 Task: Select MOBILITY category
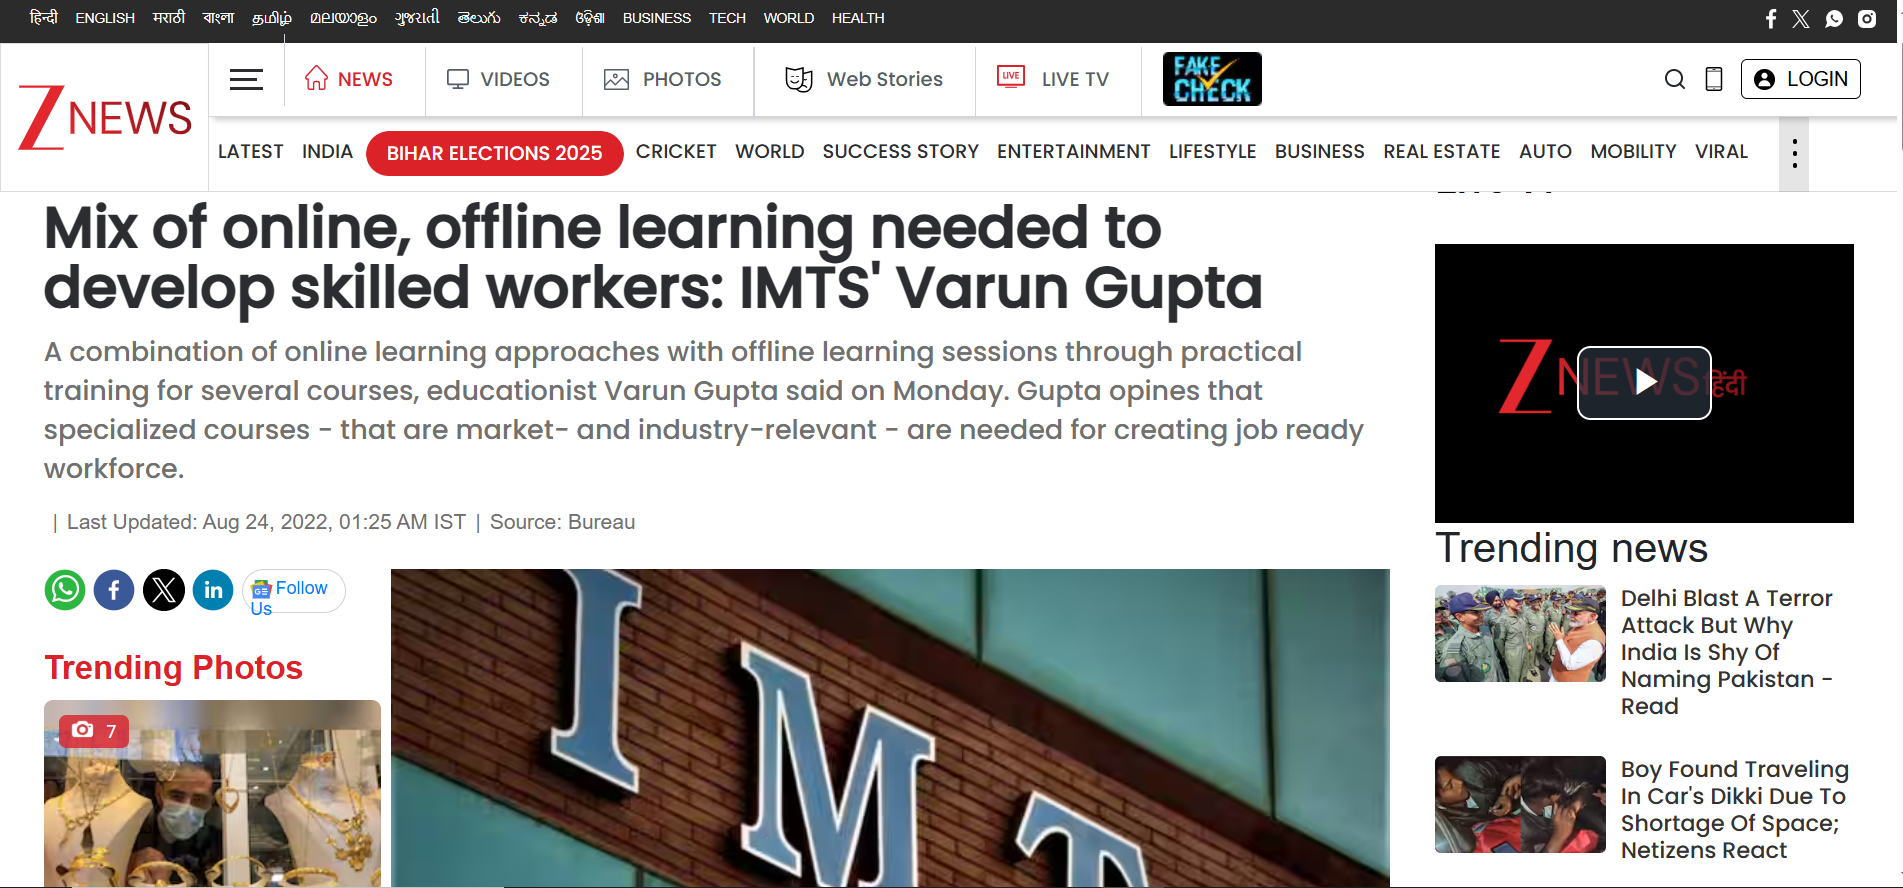1633,151
